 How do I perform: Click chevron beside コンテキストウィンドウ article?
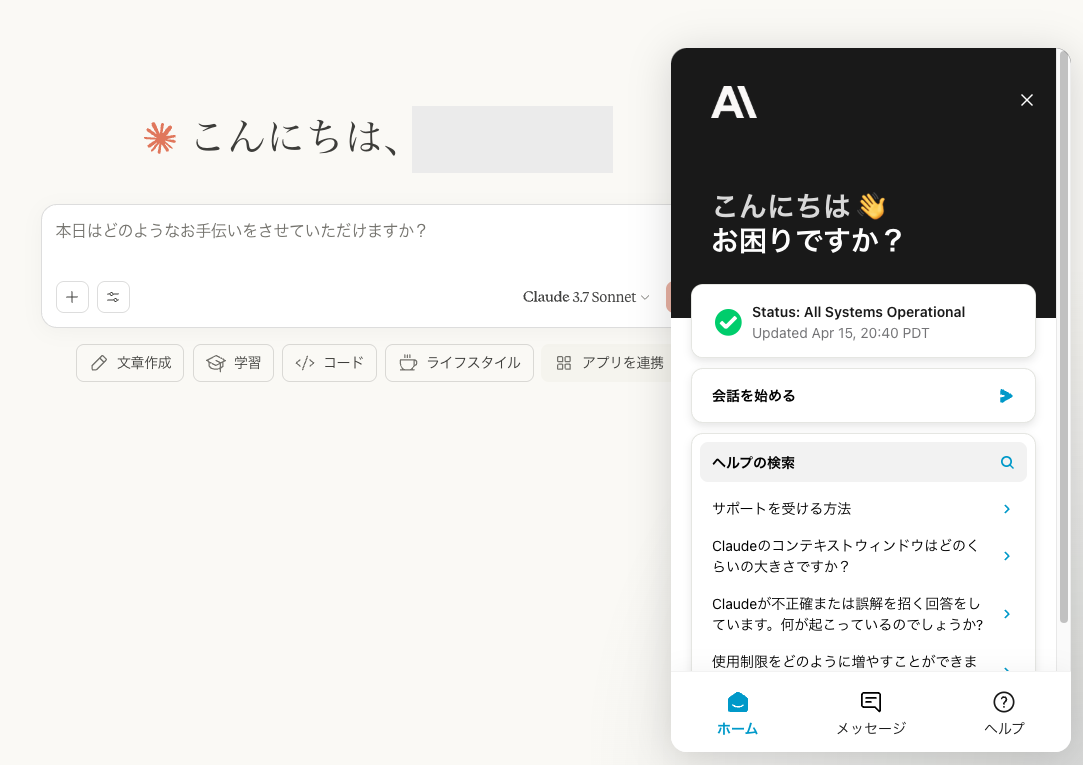(1007, 556)
